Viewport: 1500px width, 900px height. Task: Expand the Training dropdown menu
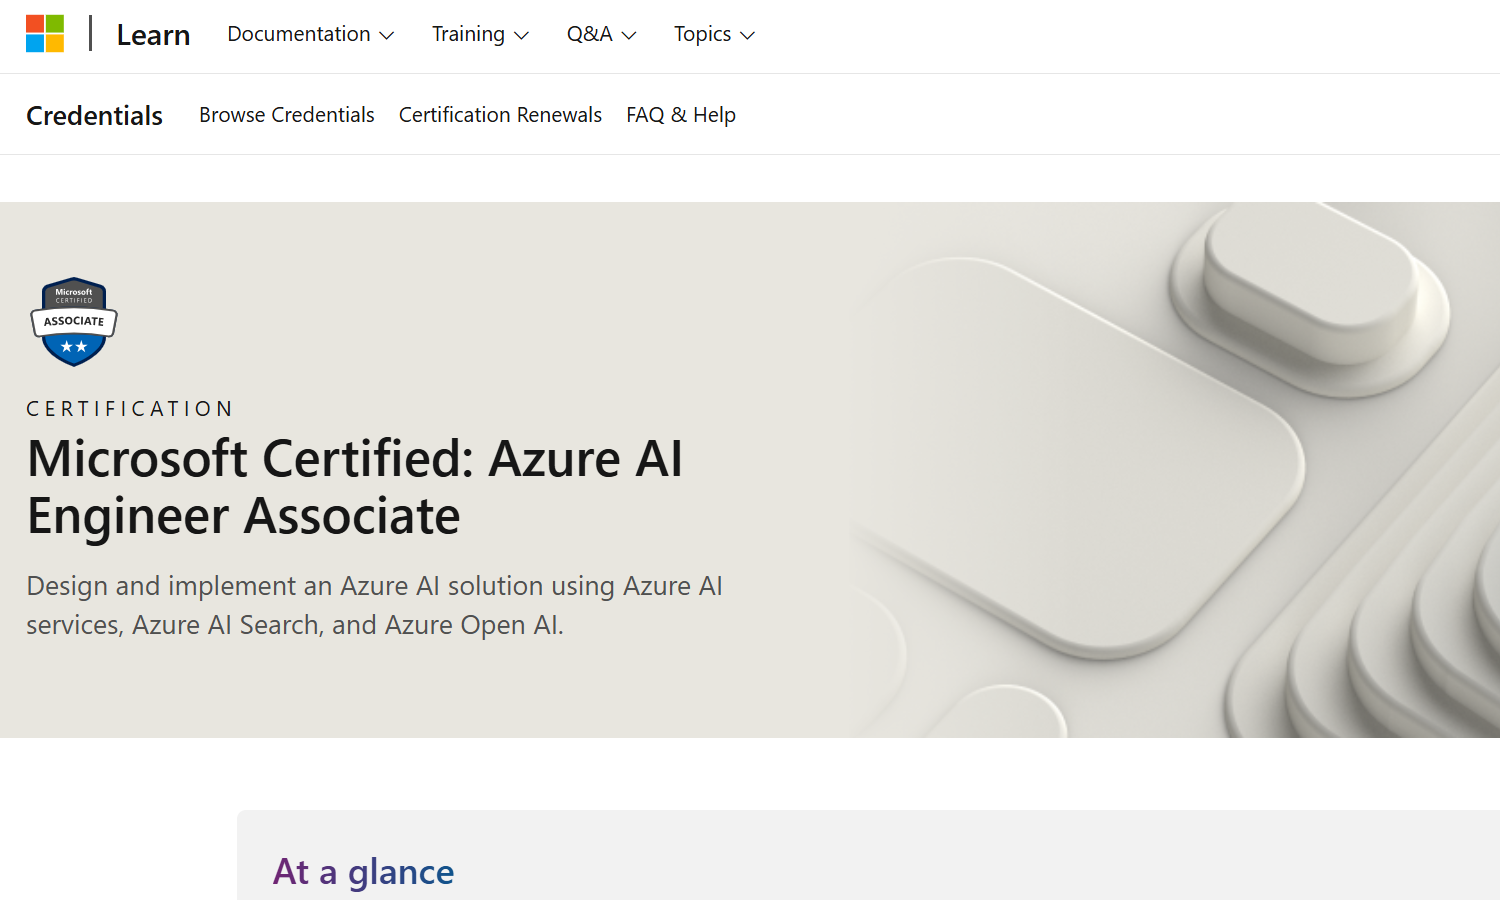[x=468, y=34]
